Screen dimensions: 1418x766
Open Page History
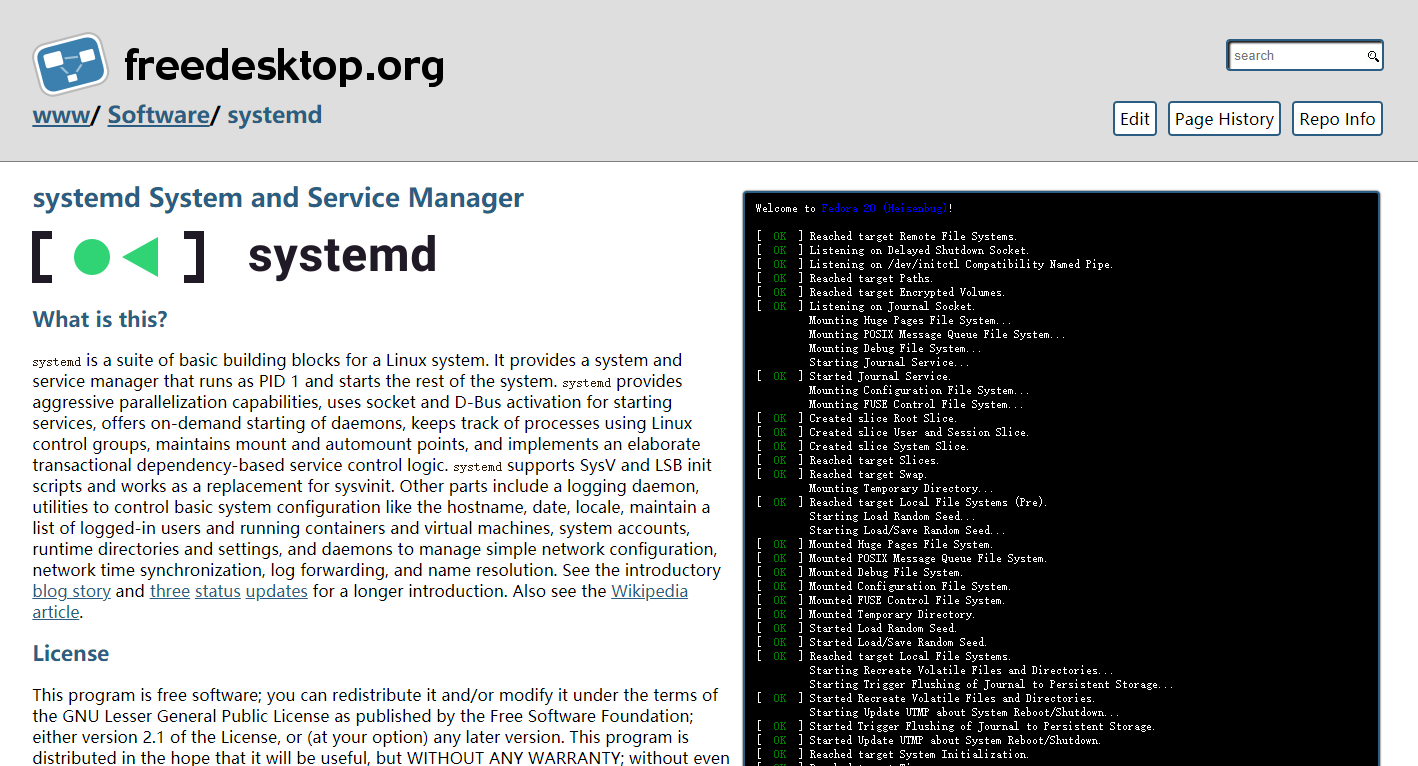tap(1224, 118)
